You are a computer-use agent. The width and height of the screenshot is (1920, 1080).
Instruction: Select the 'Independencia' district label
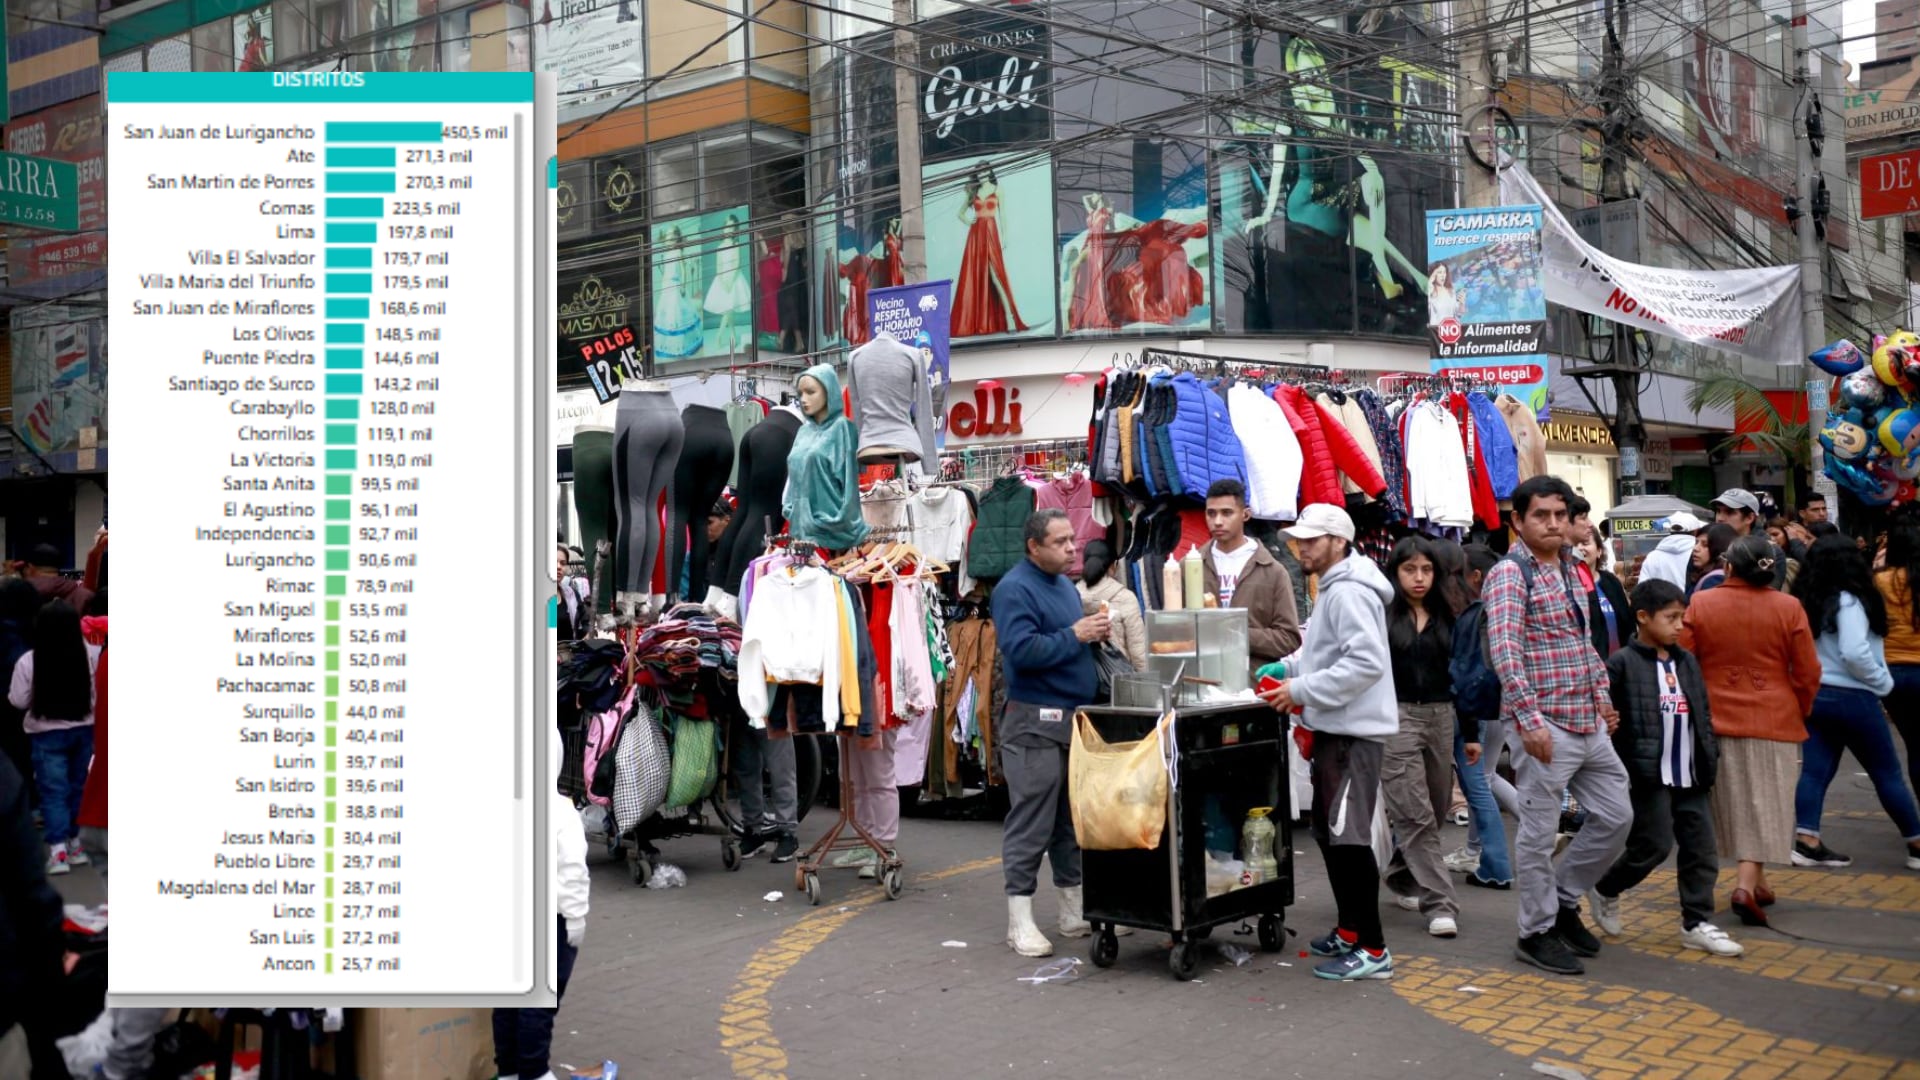(255, 534)
